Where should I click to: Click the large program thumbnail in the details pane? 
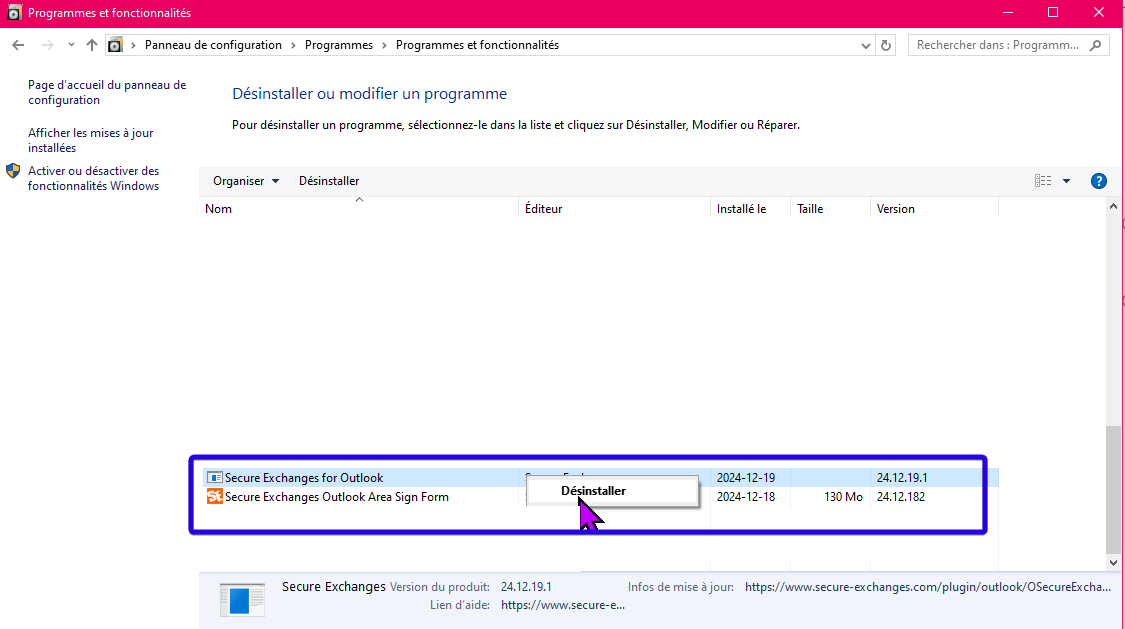[x=243, y=600]
